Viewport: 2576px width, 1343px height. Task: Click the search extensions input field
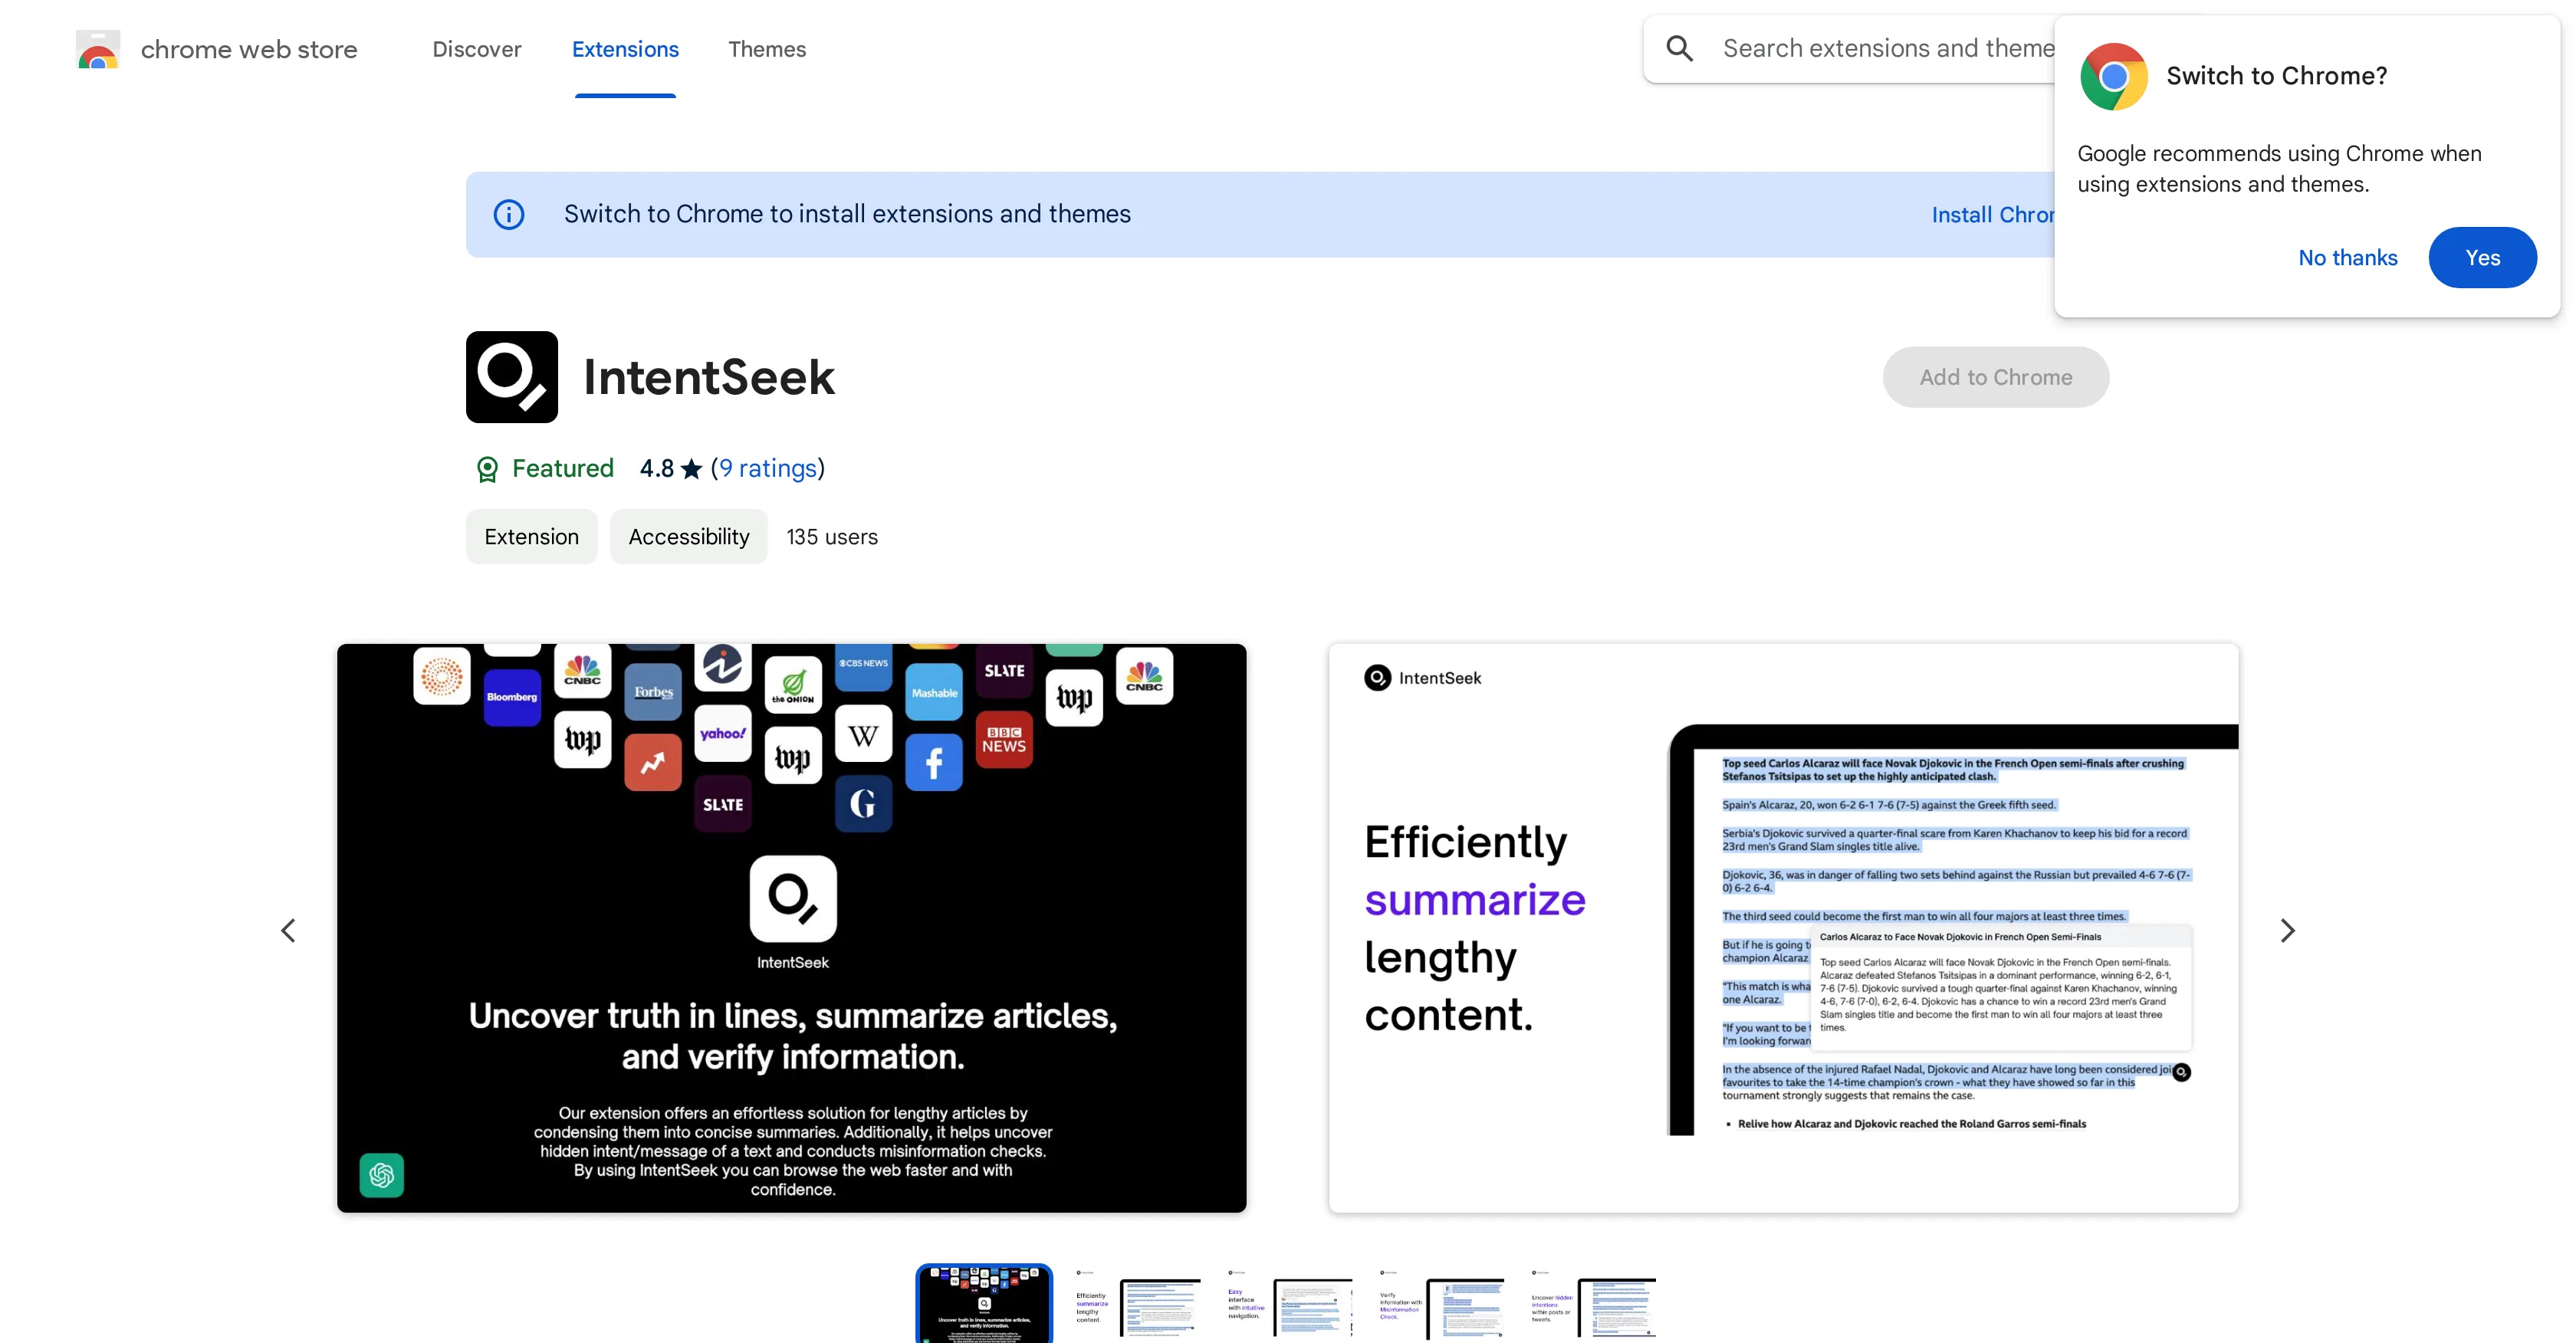tap(1880, 47)
